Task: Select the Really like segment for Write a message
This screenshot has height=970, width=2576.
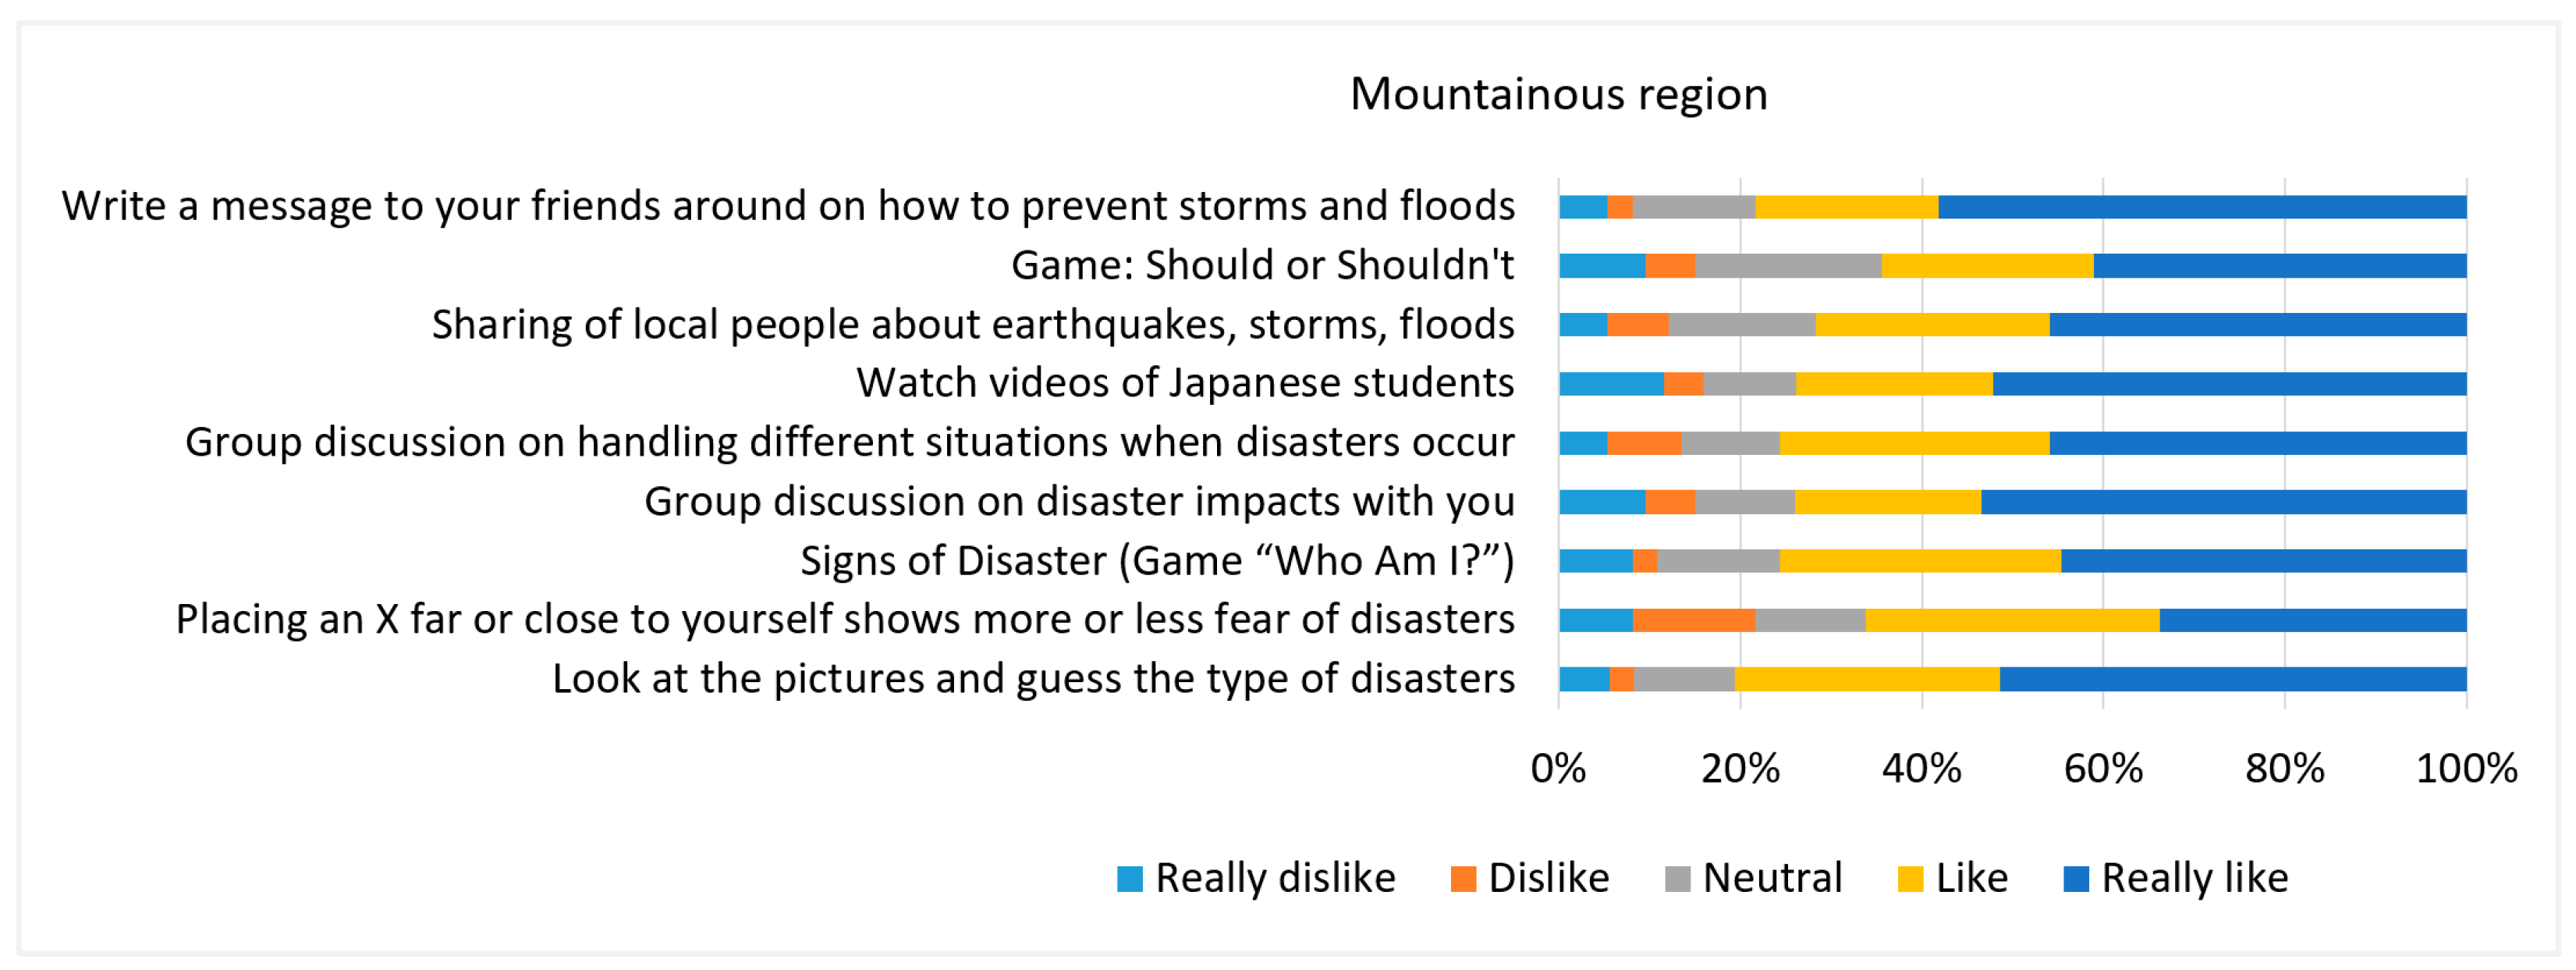Action: pos(2202,207)
